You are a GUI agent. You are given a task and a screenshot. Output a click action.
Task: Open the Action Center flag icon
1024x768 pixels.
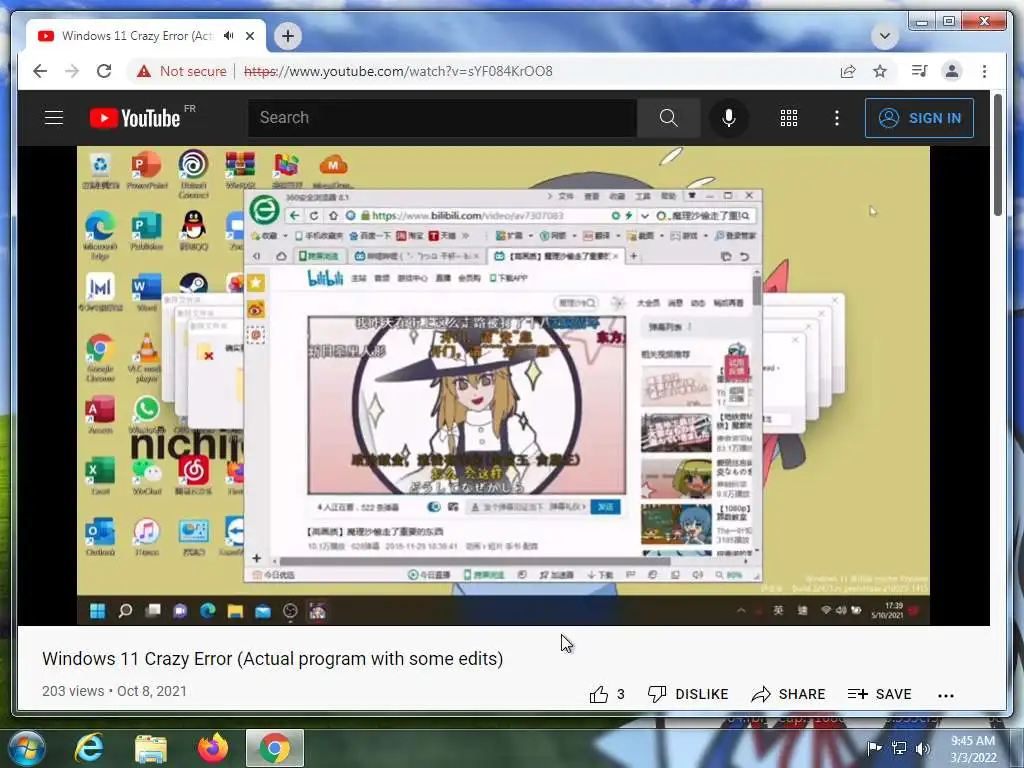pos(874,748)
